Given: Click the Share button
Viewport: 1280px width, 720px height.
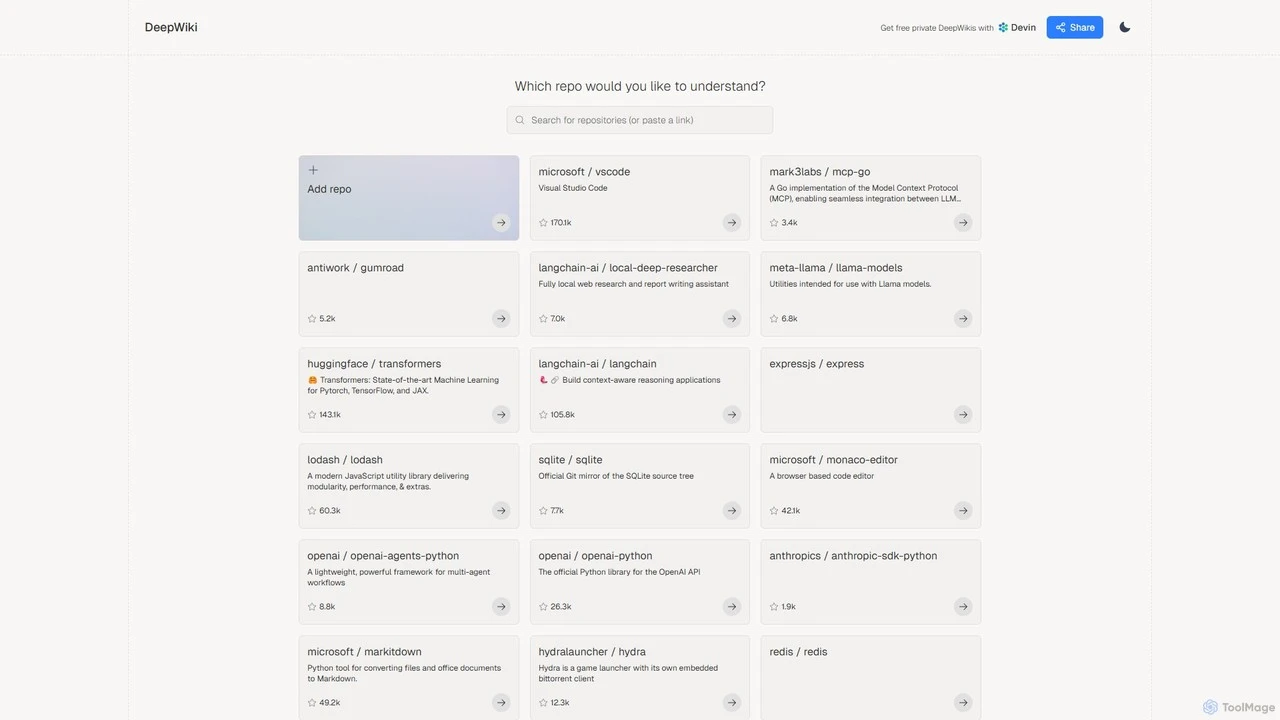Looking at the screenshot, I should pos(1075,27).
